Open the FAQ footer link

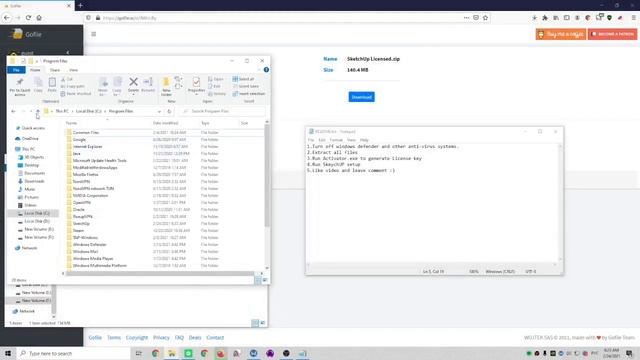[179, 338]
